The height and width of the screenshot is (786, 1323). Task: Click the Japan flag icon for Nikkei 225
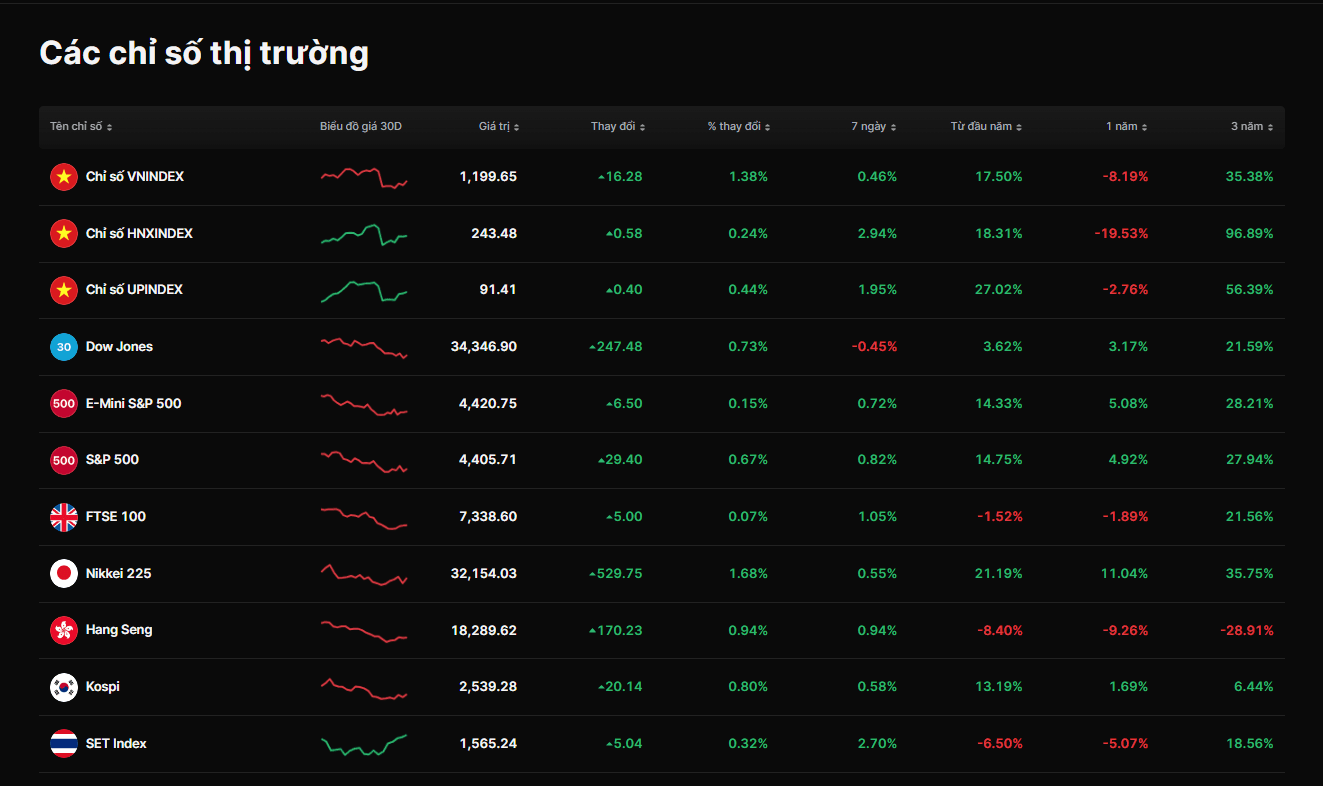coord(64,574)
